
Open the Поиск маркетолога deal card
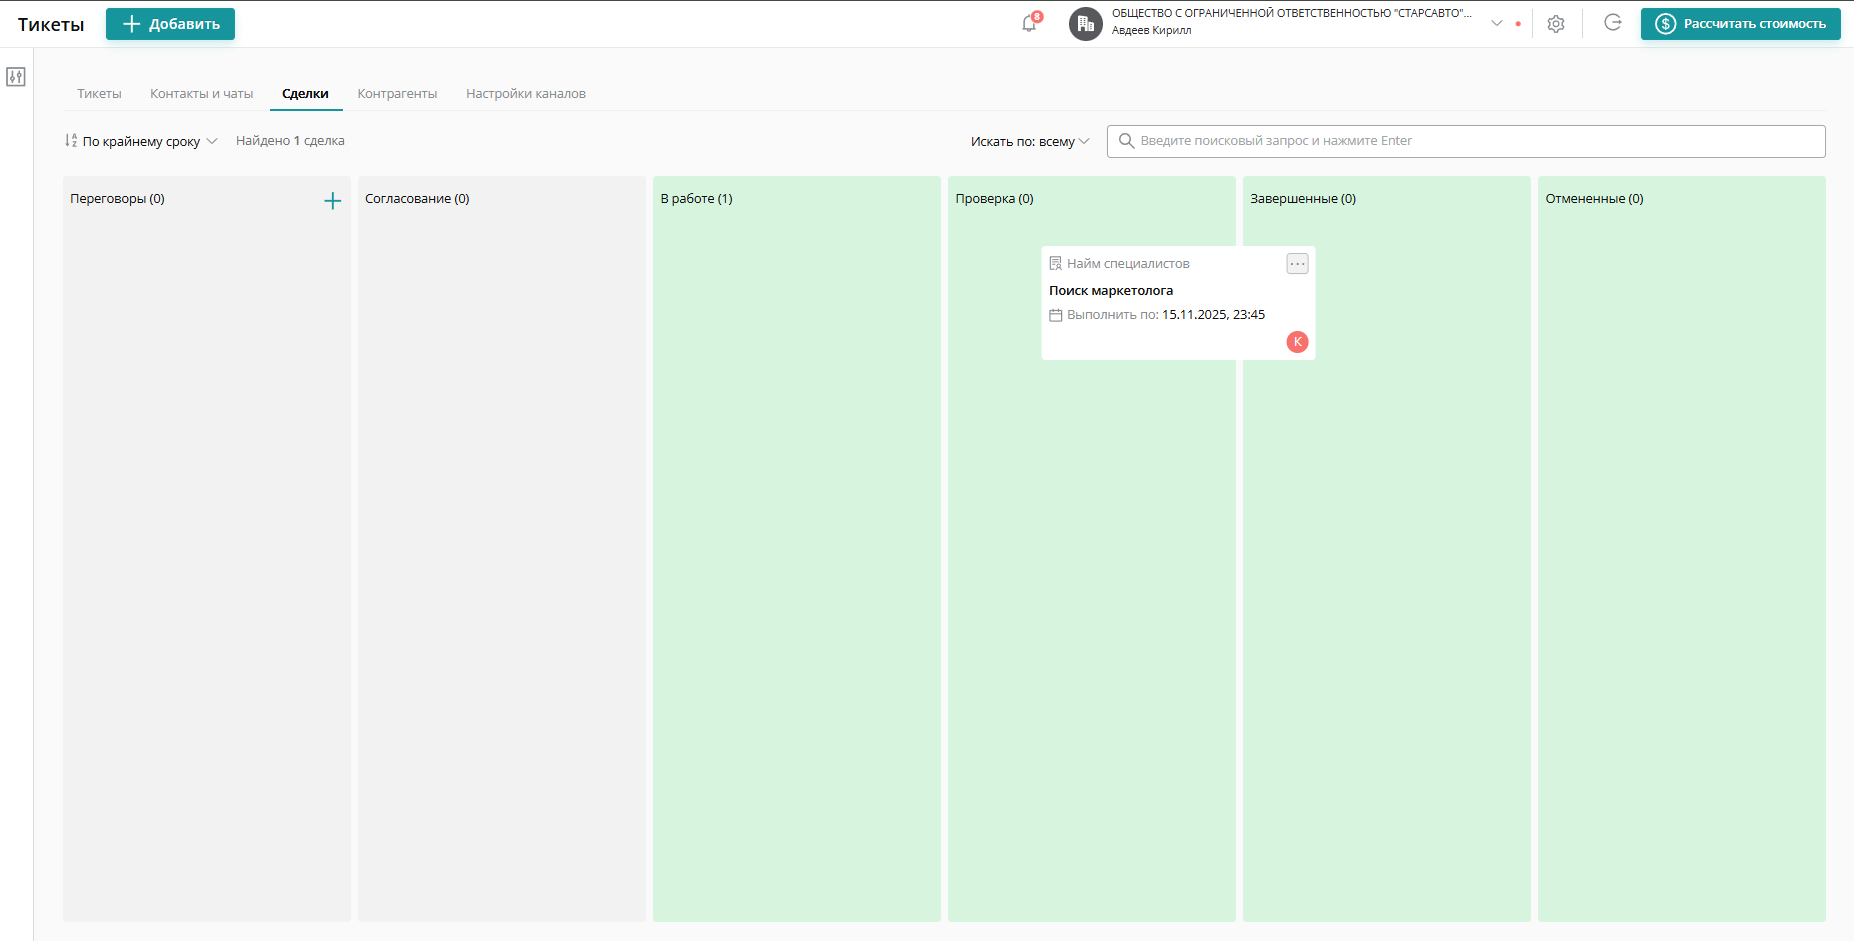coord(1178,303)
